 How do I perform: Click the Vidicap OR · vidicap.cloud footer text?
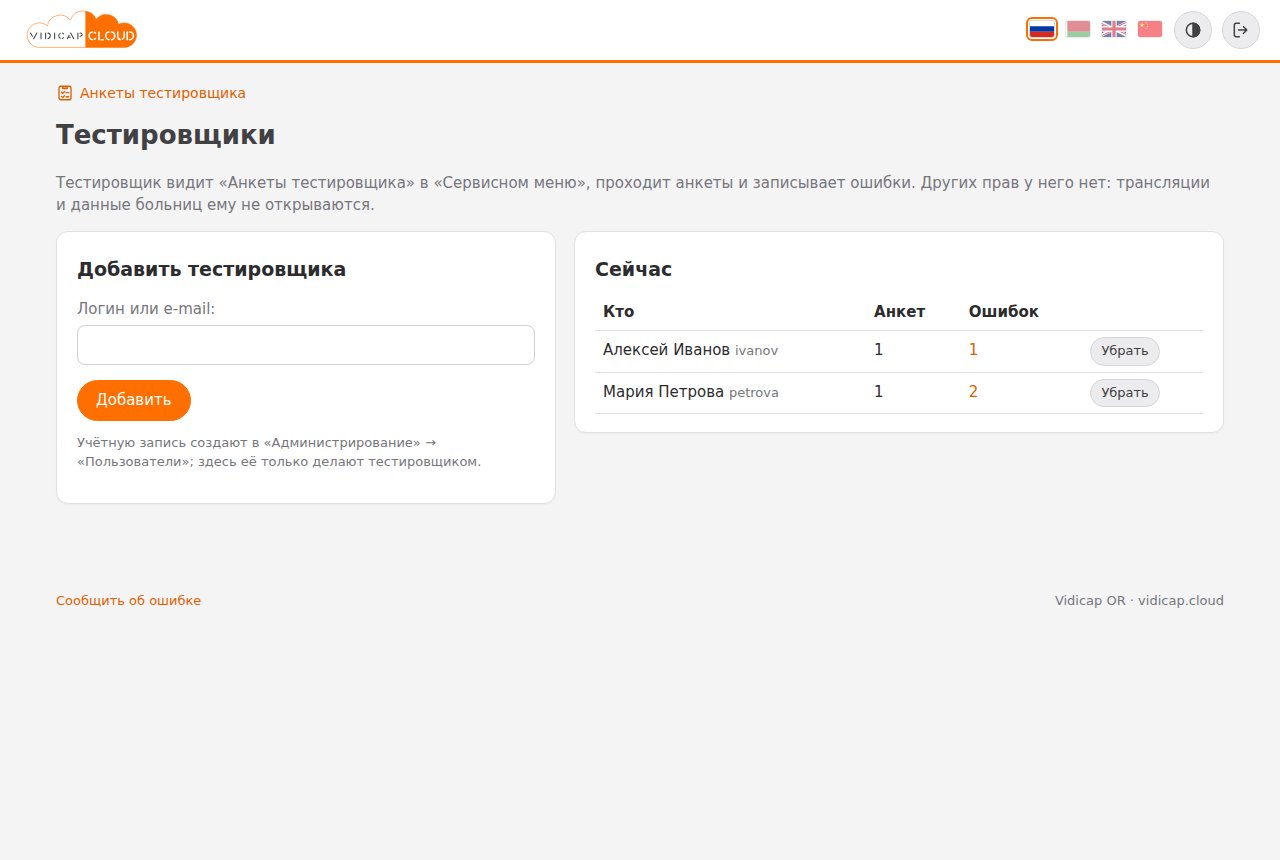pos(1139,601)
